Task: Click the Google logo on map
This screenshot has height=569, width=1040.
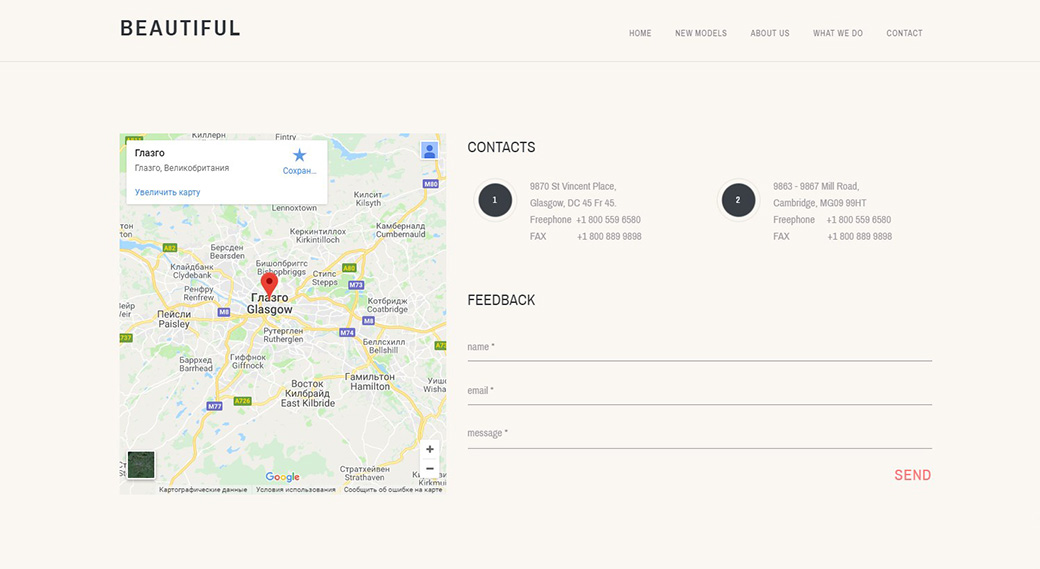Action: click(x=282, y=477)
